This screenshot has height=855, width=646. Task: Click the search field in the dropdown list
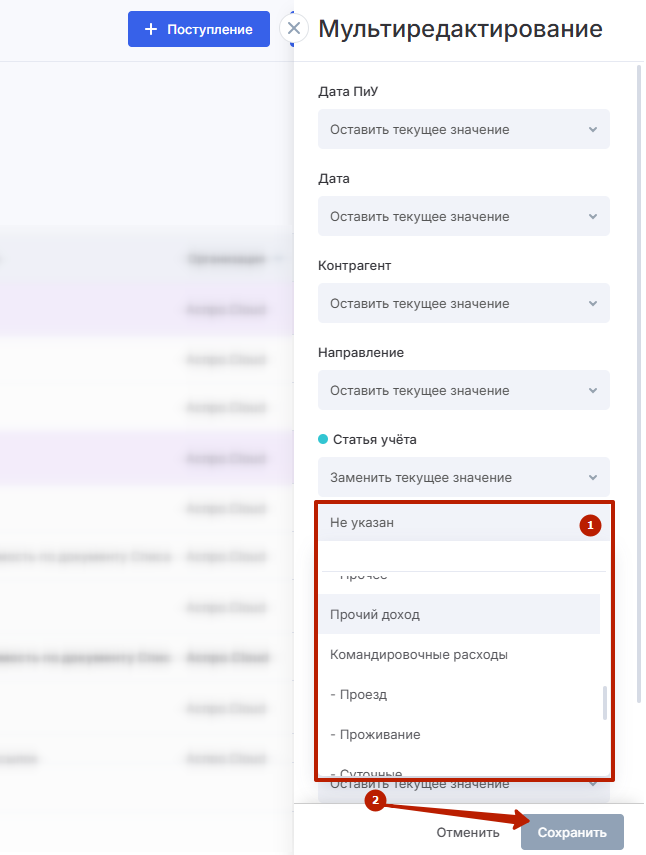[x=463, y=557]
